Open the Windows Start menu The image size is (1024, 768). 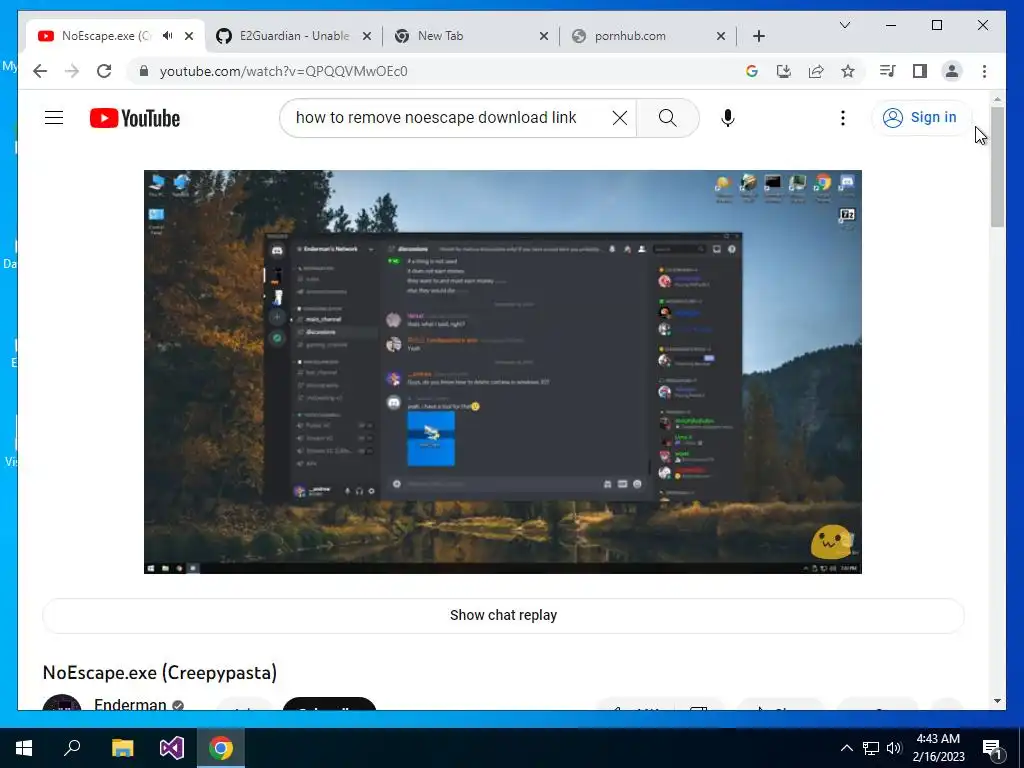point(24,748)
